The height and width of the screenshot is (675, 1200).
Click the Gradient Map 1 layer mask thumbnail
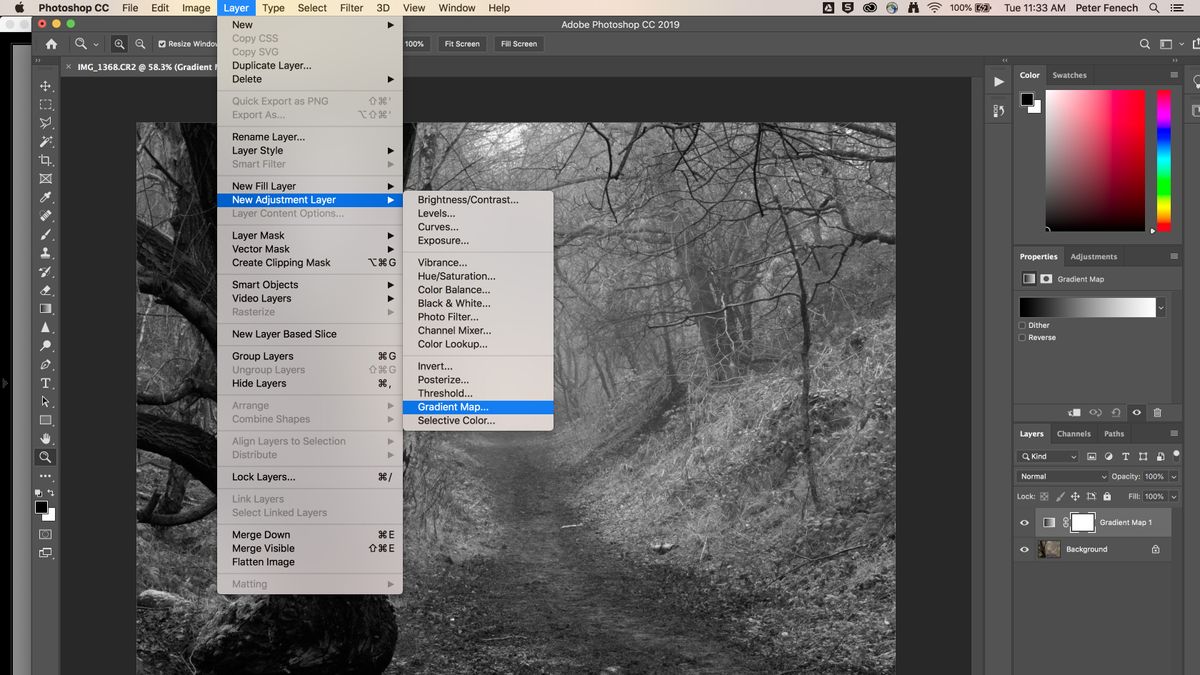tap(1082, 521)
